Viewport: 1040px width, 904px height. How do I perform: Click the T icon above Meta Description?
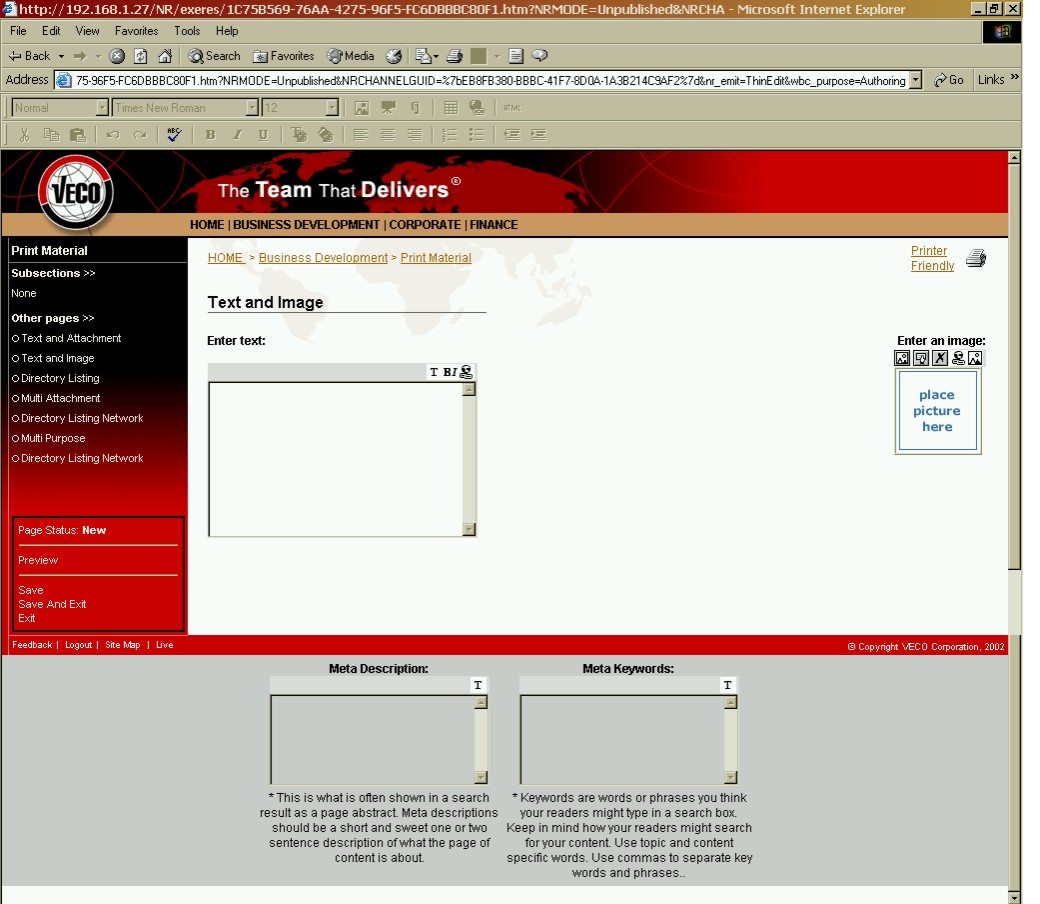tap(478, 685)
